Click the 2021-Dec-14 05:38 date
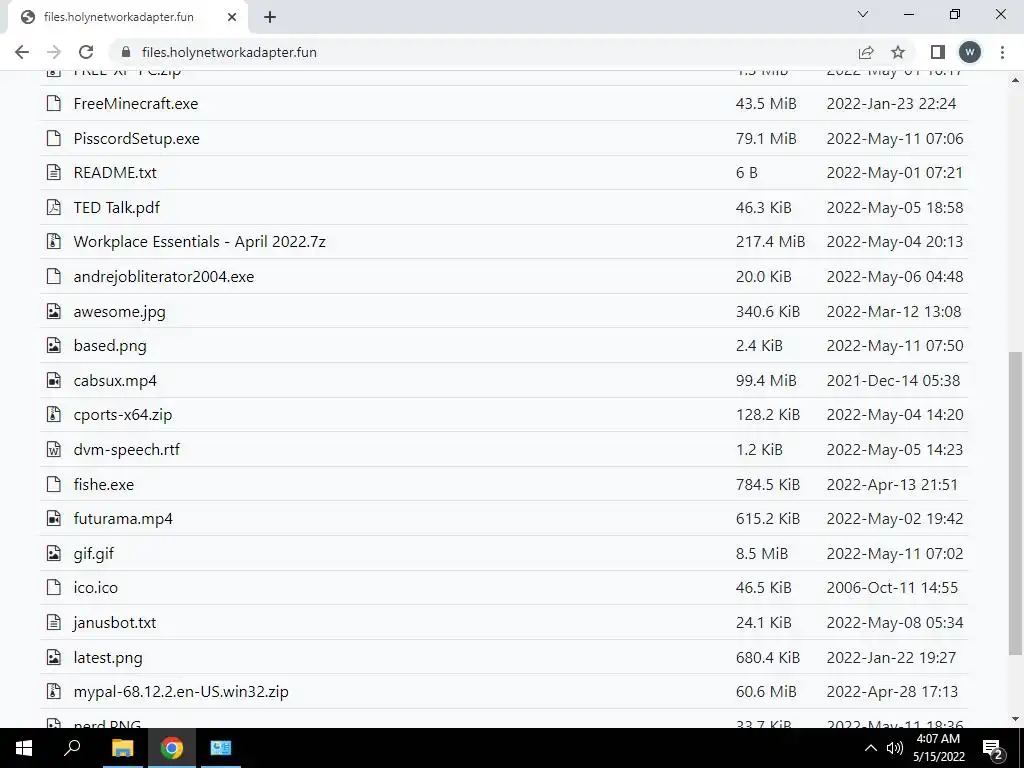 (893, 380)
